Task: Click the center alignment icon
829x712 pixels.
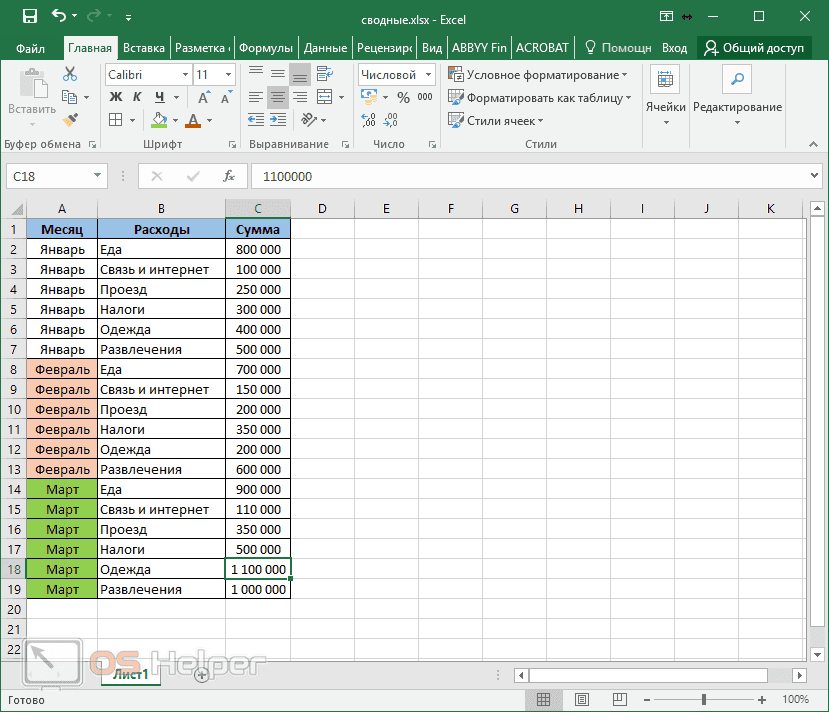Action: [280, 97]
